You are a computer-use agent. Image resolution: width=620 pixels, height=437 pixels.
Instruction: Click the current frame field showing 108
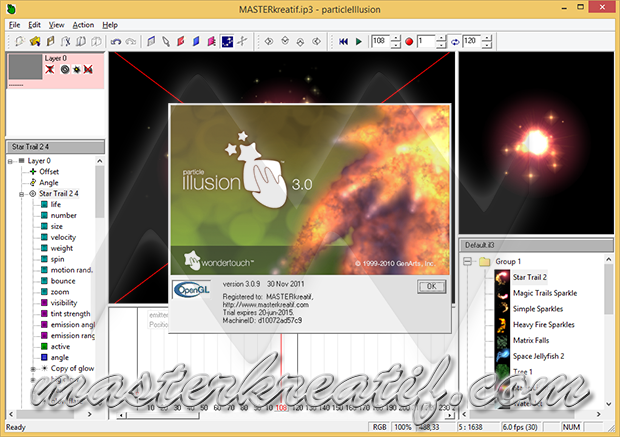380,41
